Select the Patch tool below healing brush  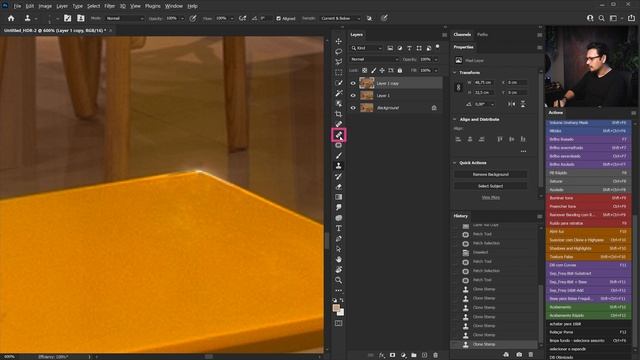[338, 145]
